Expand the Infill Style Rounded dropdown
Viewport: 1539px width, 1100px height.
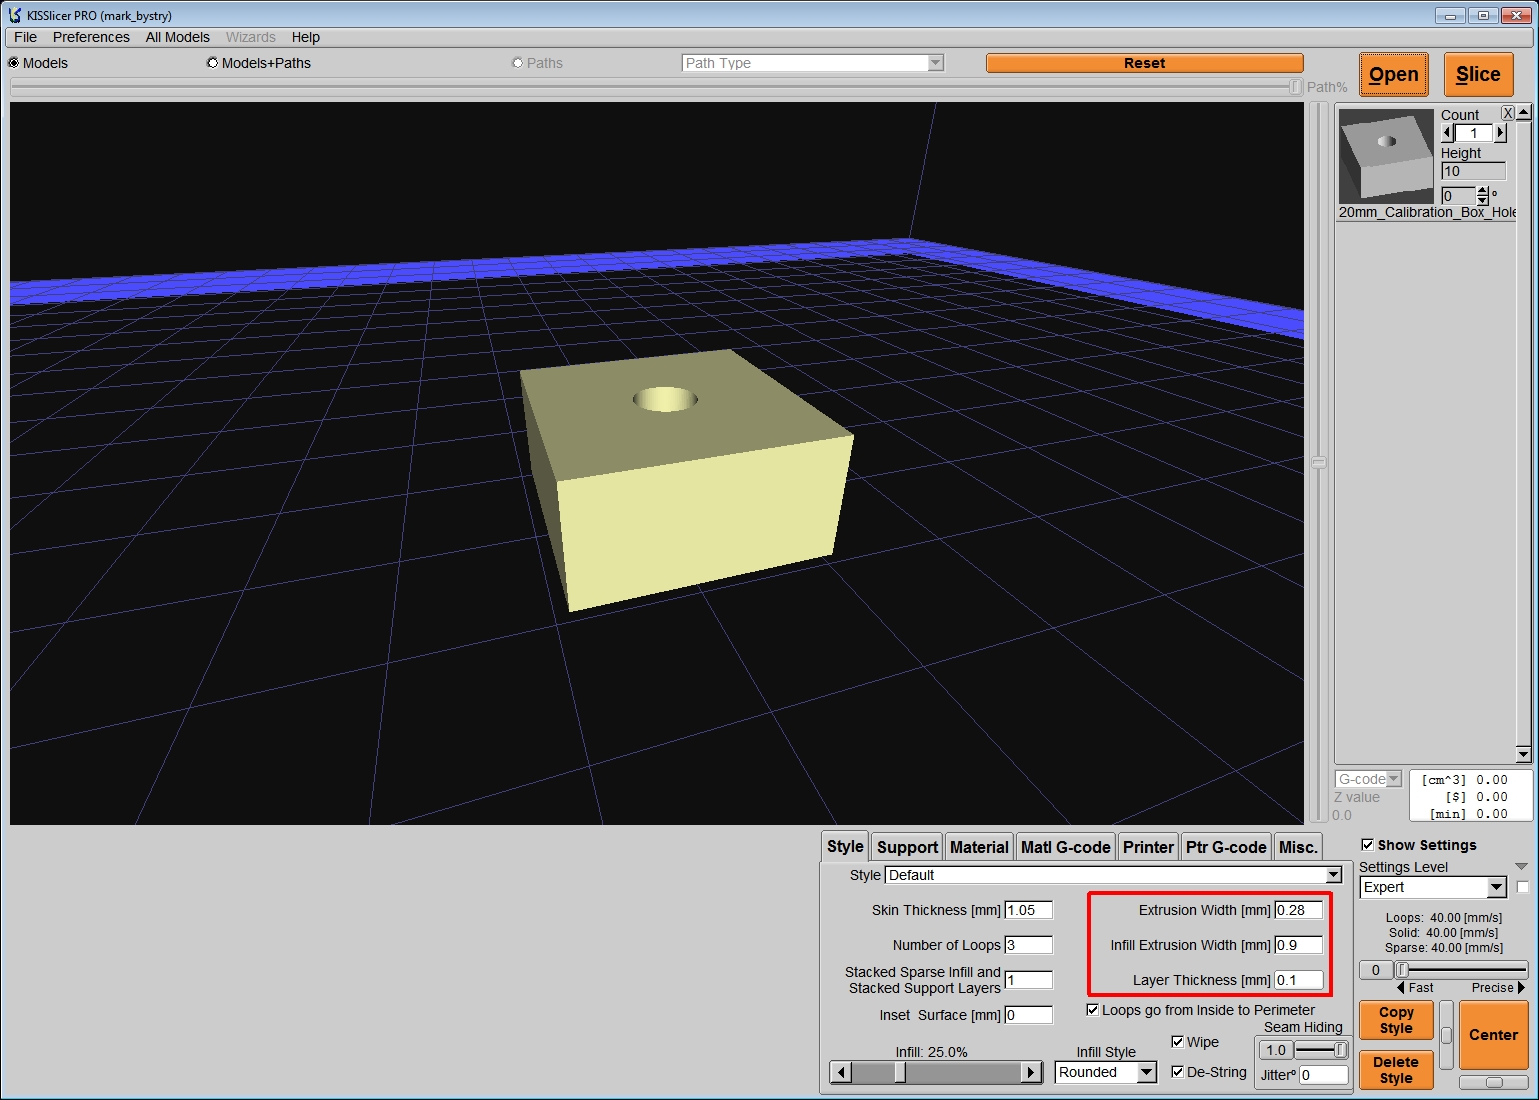[1146, 1073]
